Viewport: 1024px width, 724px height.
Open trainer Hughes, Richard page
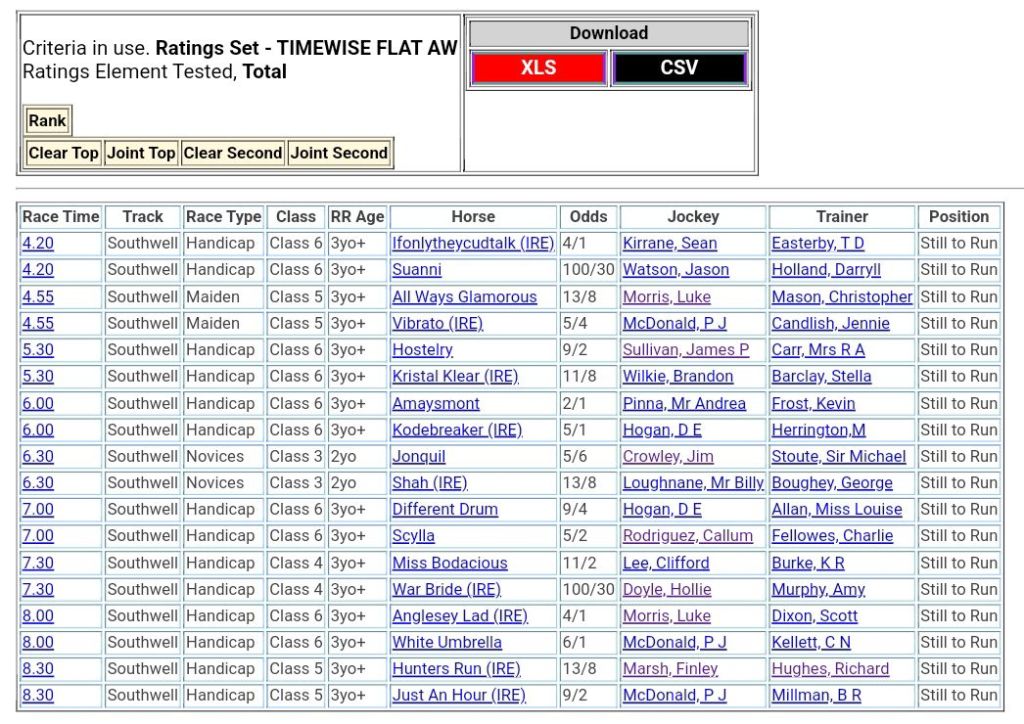point(829,669)
